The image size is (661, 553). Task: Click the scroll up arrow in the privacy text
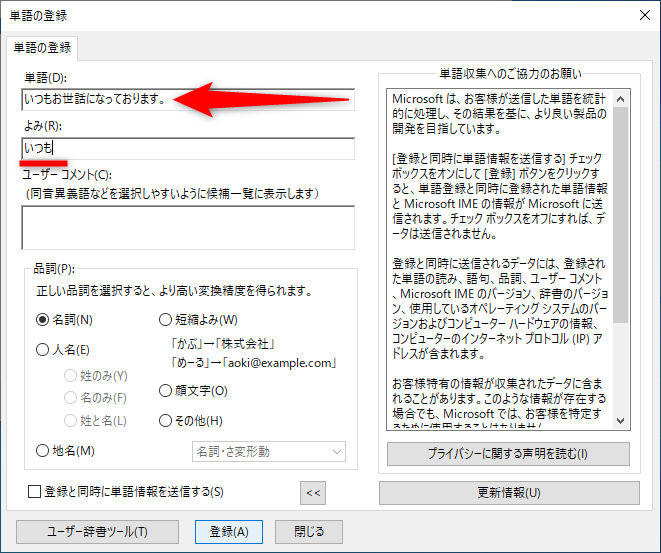click(x=621, y=99)
